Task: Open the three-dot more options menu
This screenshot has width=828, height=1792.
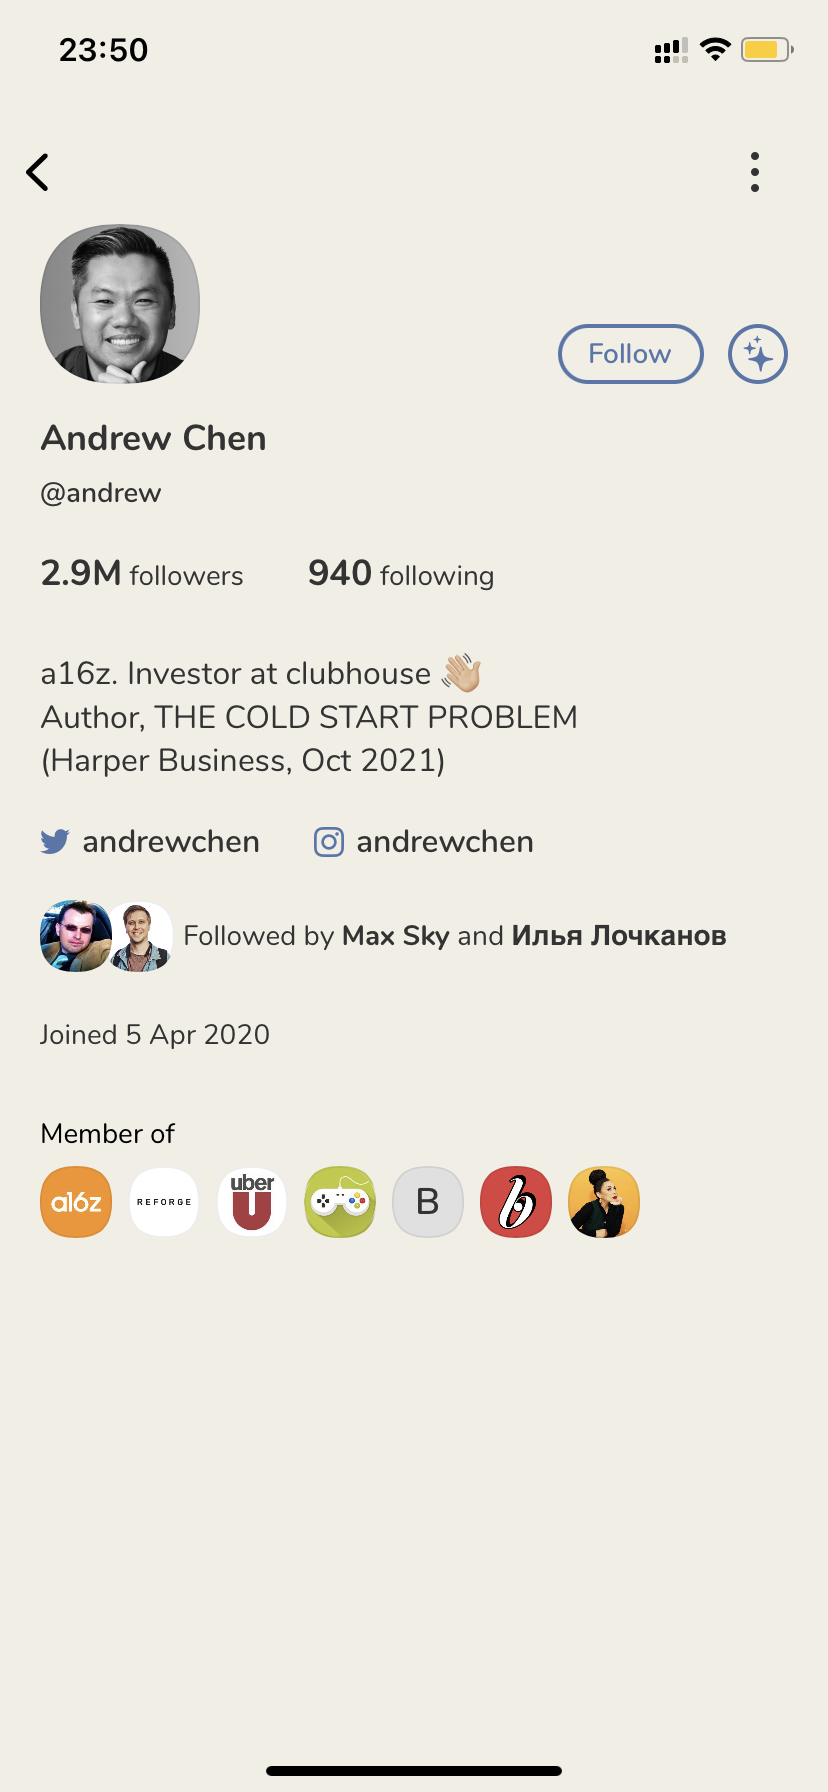Action: [755, 172]
